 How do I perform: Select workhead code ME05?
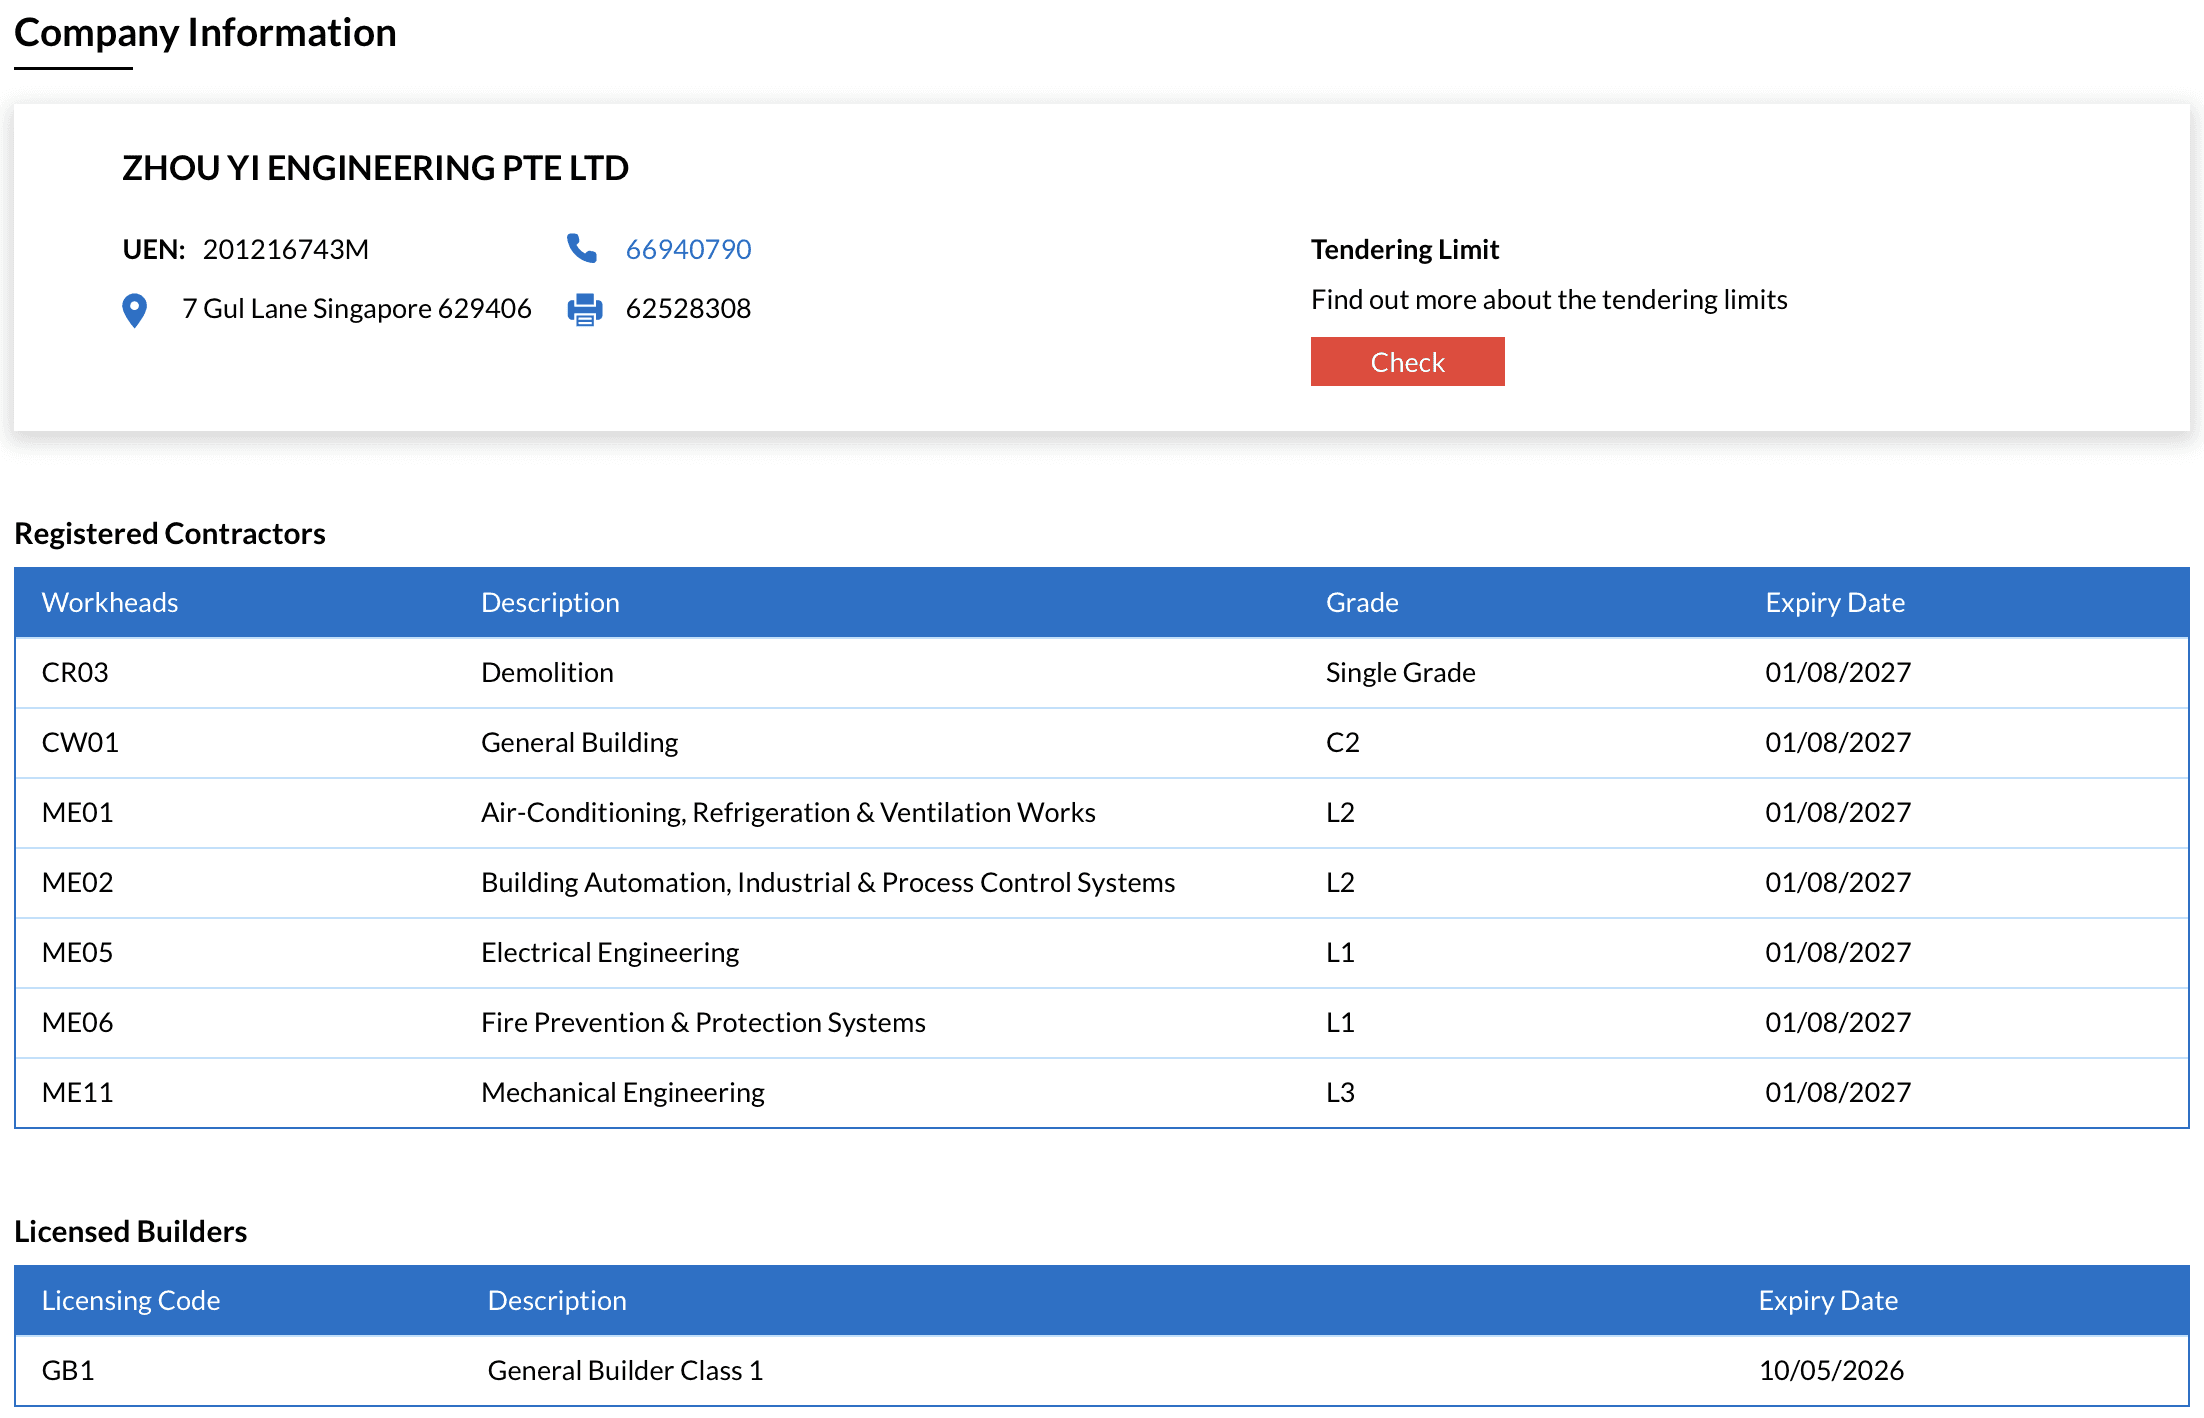point(77,952)
